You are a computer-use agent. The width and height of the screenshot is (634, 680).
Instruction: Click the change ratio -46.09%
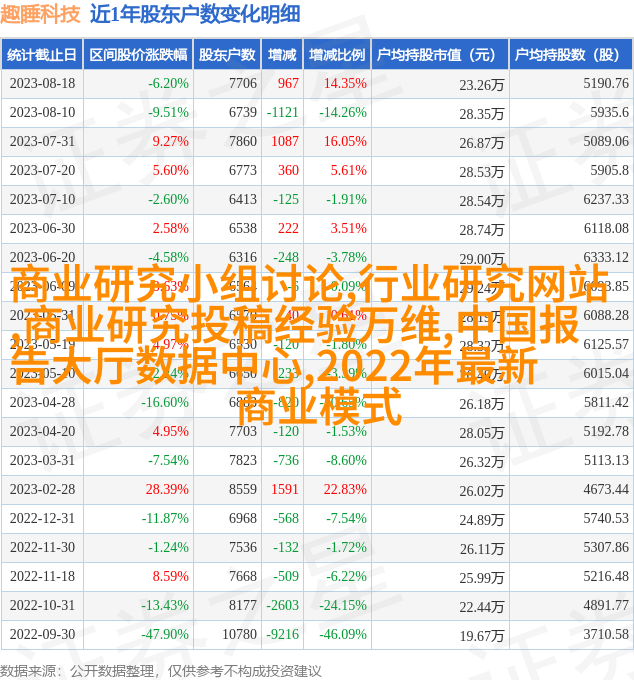[343, 635]
